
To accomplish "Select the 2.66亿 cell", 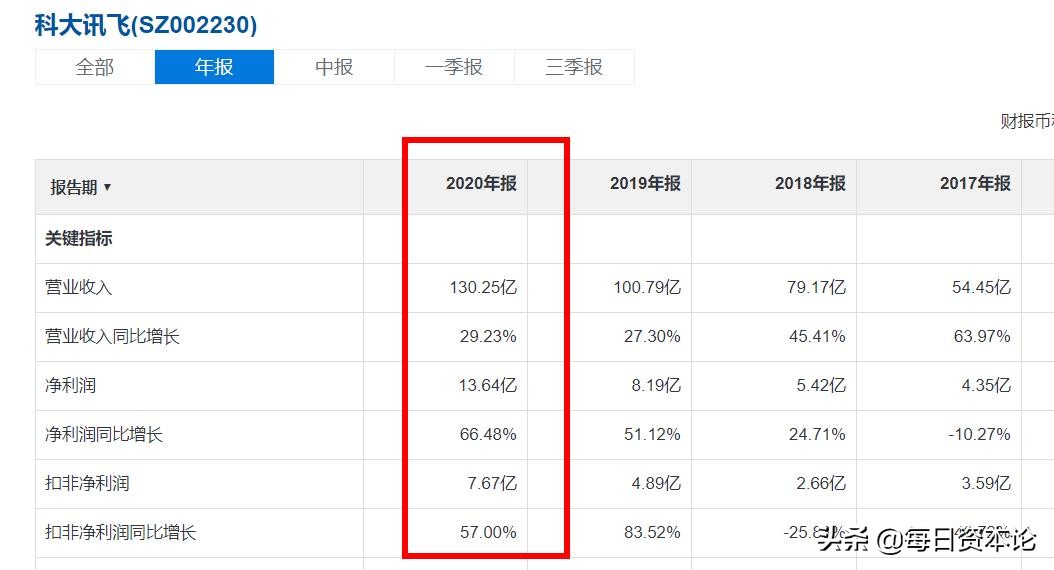I will pyautogui.click(x=821, y=484).
